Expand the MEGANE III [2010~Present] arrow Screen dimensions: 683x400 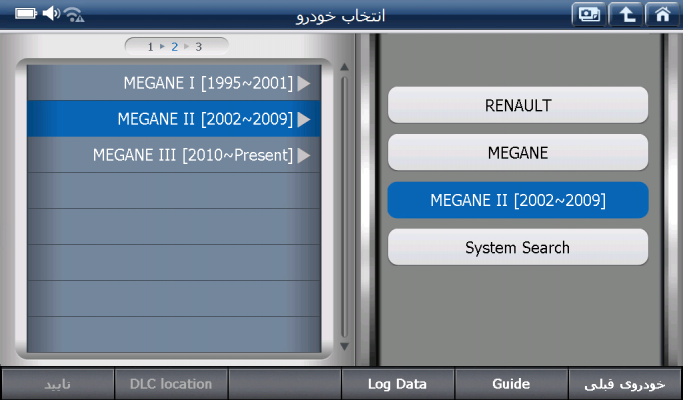[x=304, y=155]
